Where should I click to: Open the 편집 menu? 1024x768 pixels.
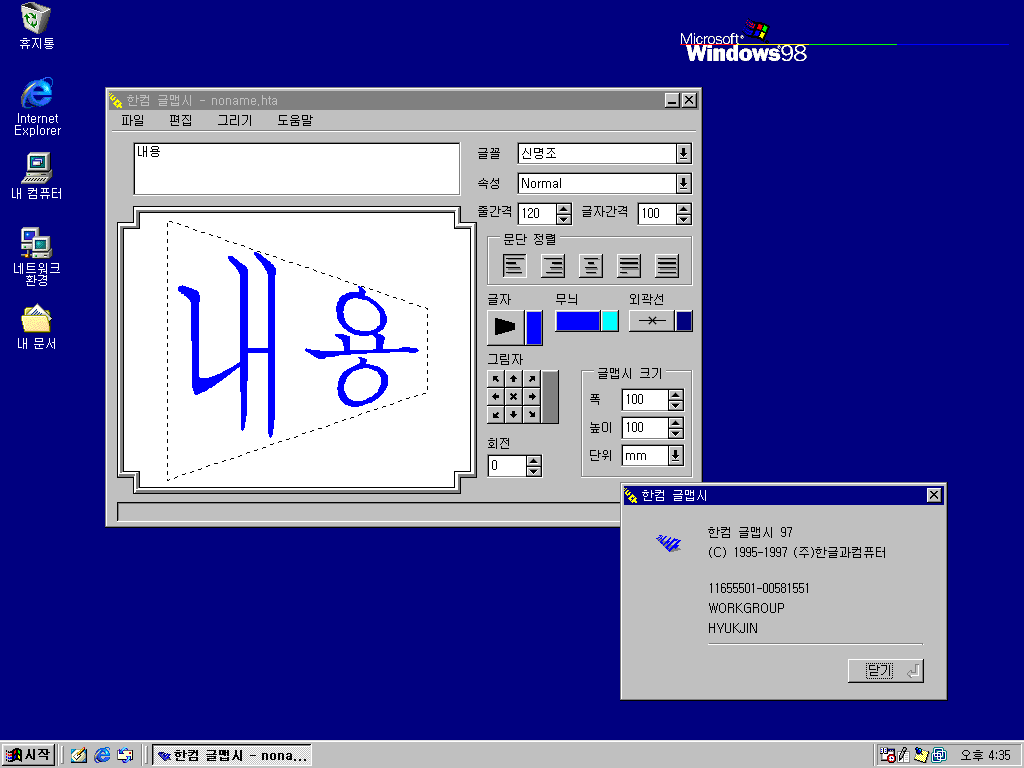click(180, 120)
